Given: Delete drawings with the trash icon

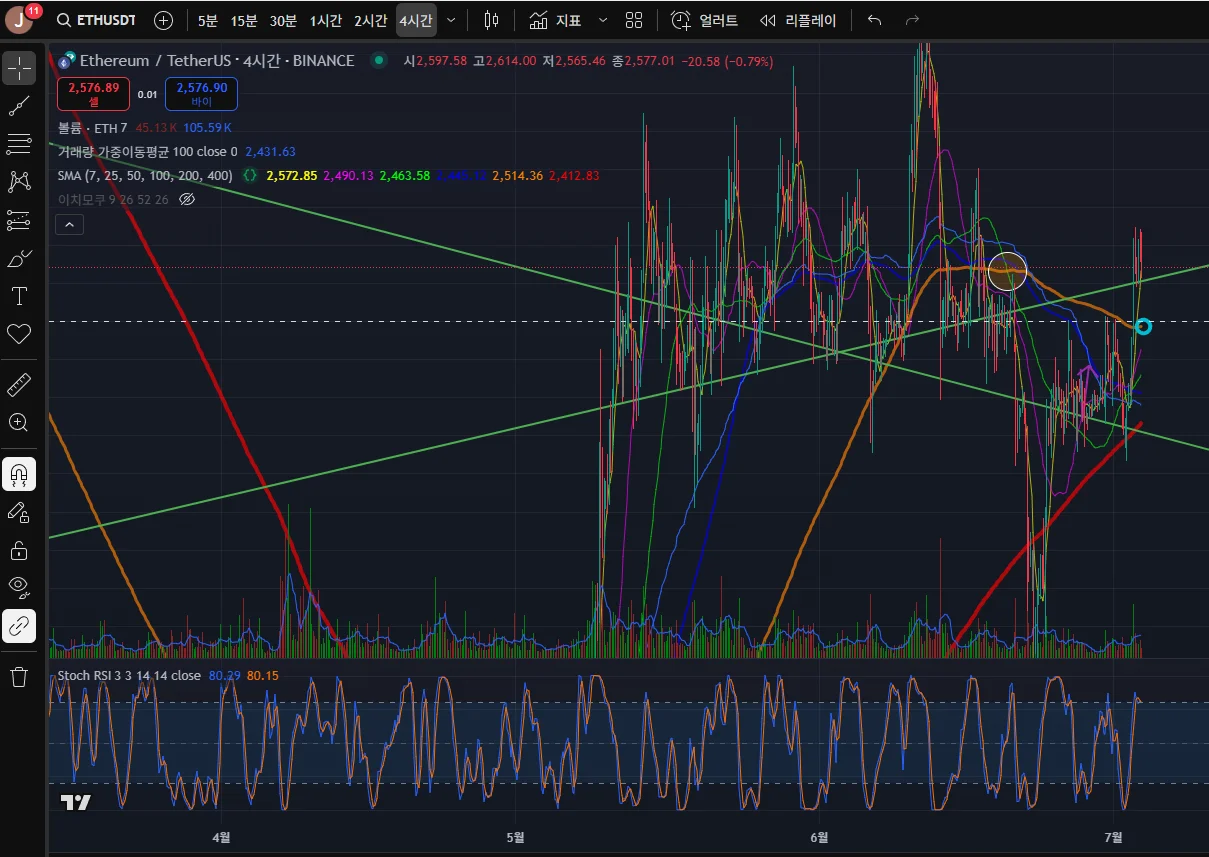Looking at the screenshot, I should (x=19, y=677).
